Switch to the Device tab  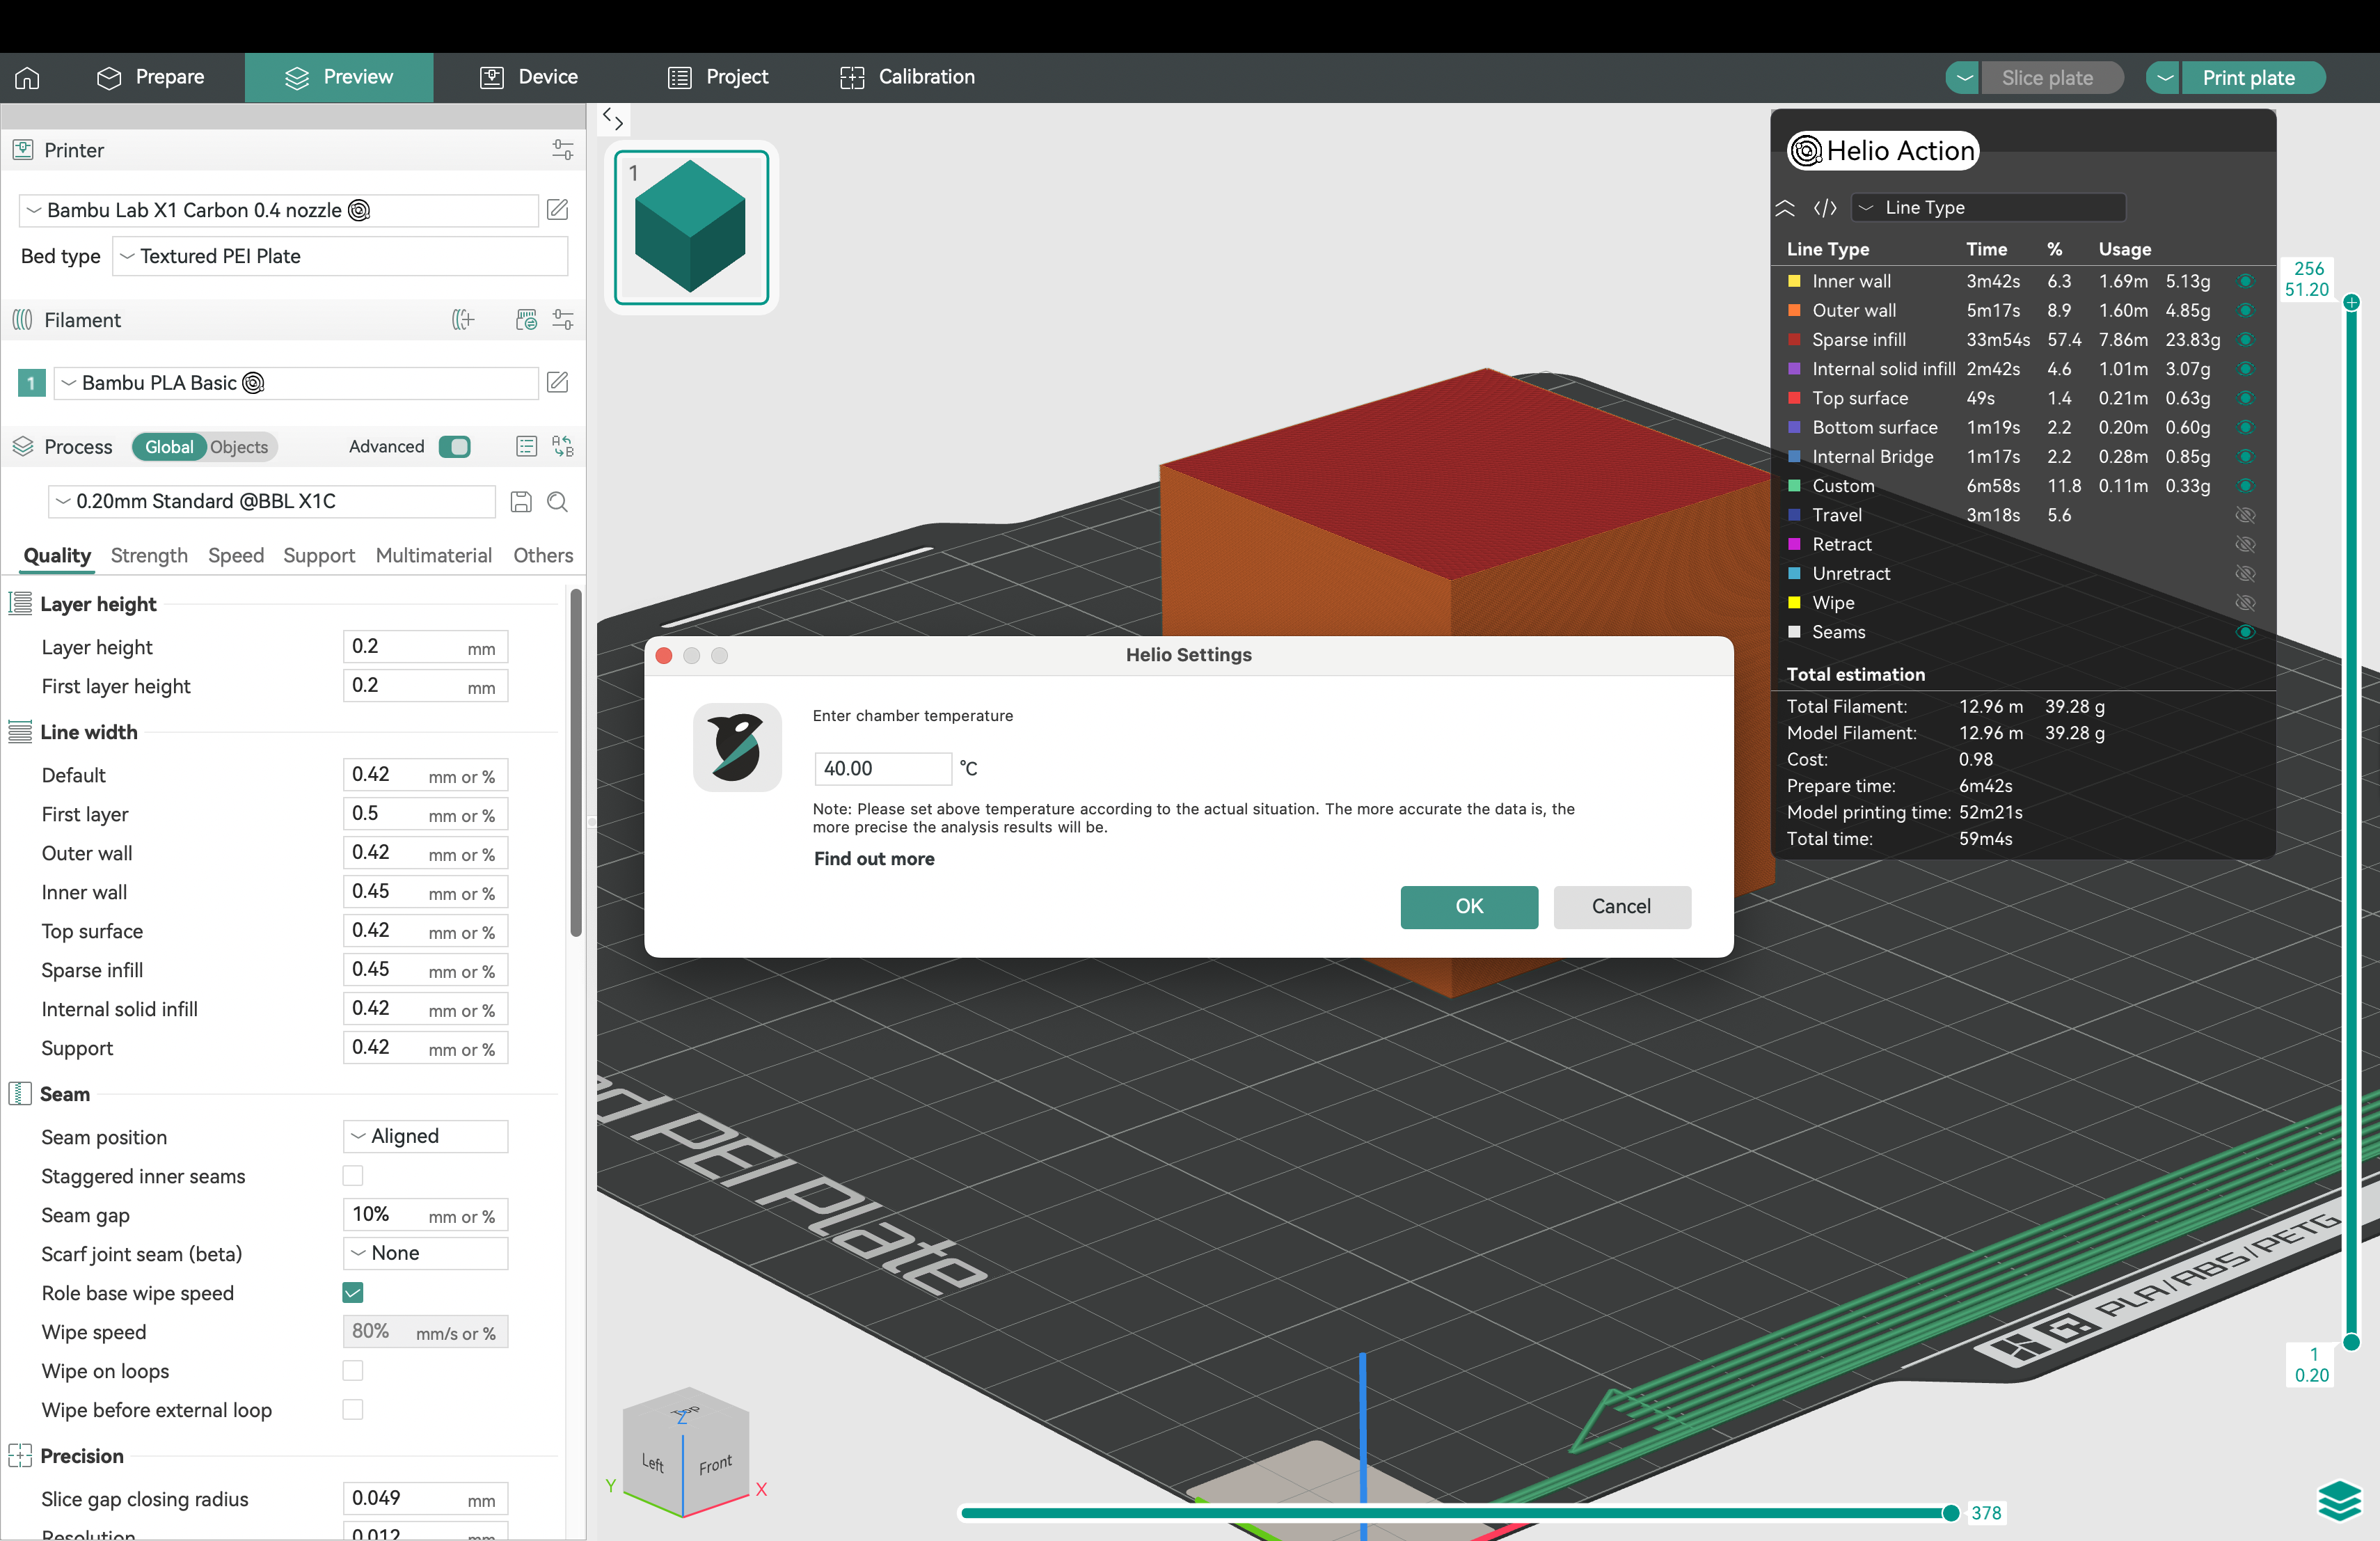point(529,77)
